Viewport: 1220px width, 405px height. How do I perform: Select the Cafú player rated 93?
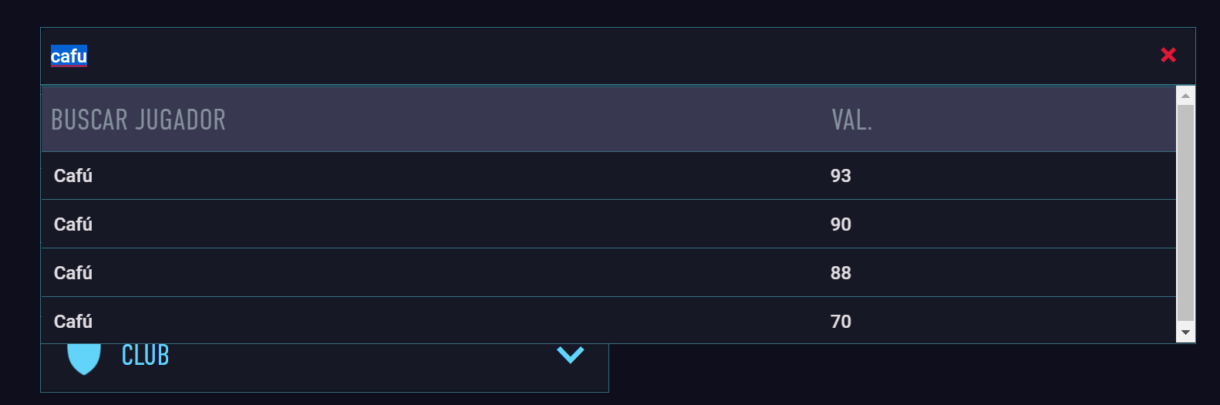608,176
